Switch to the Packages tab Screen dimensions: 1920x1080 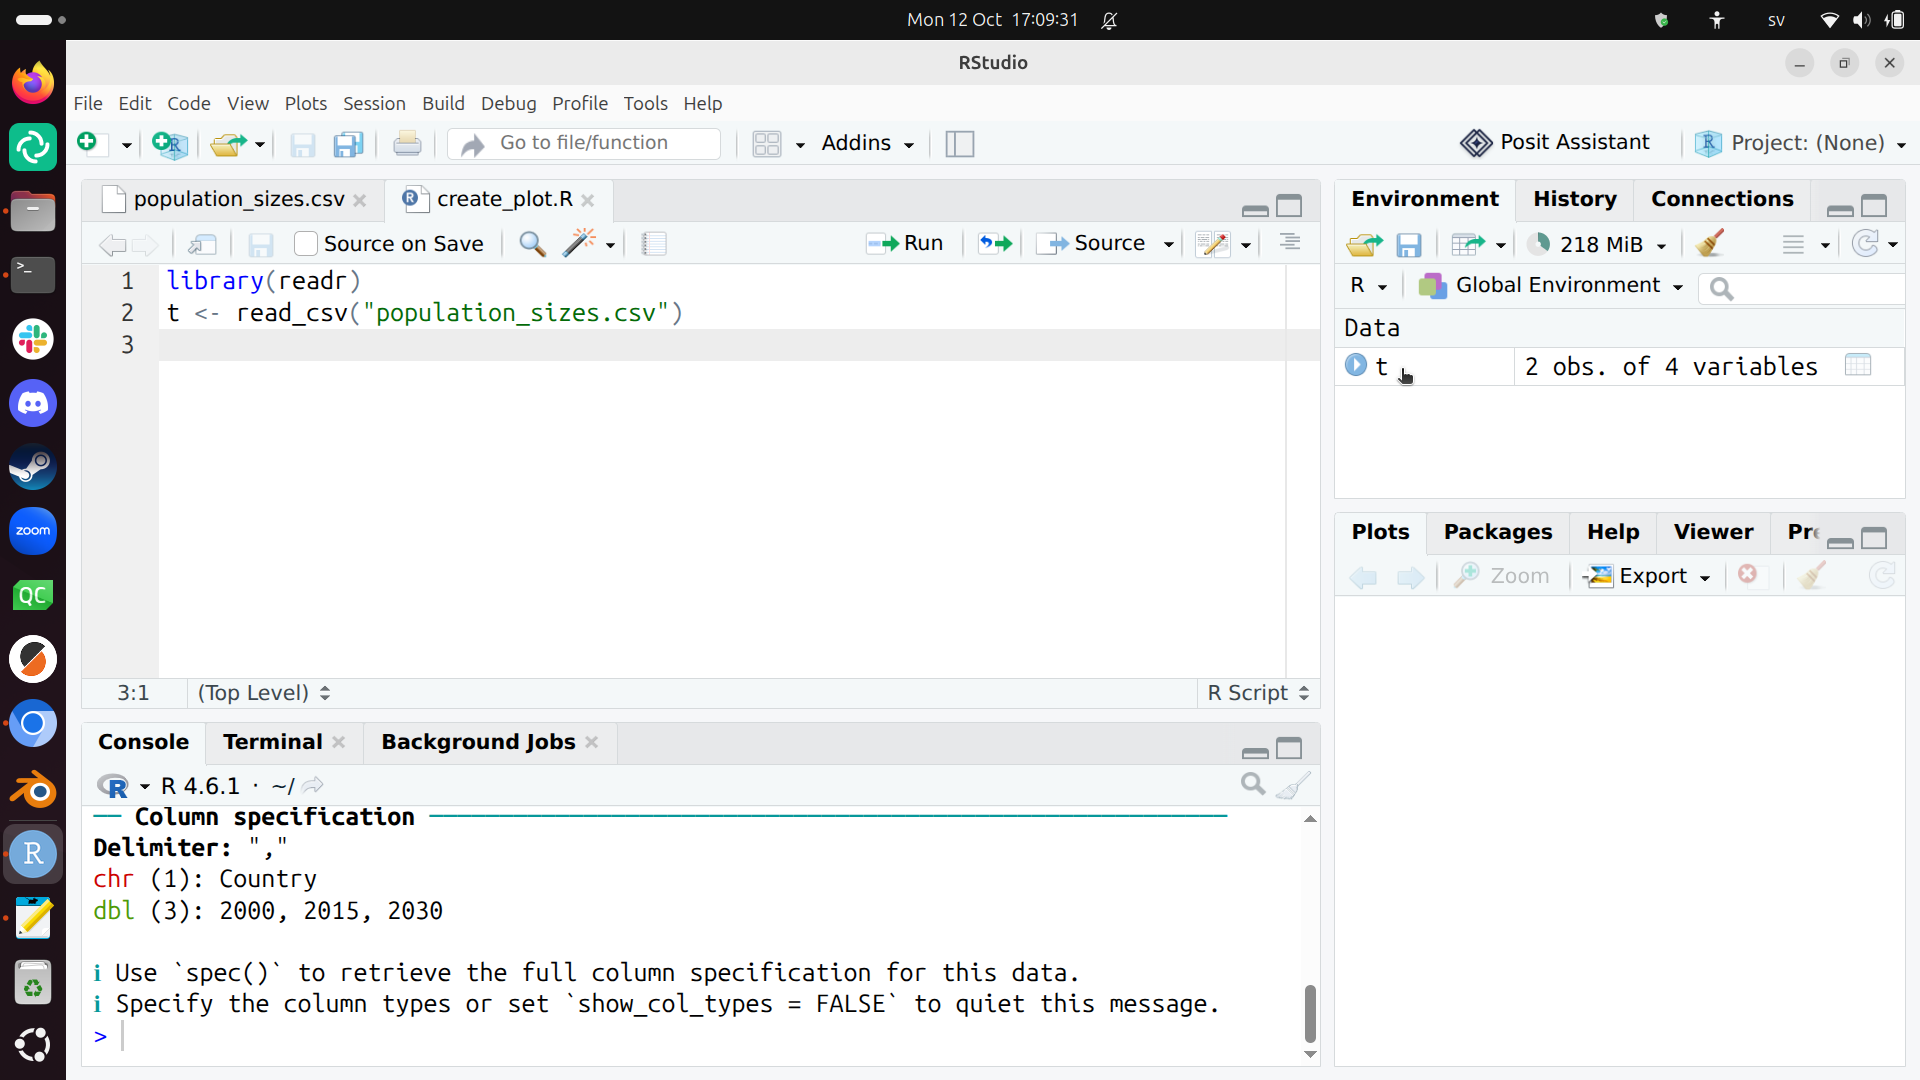coord(1497,532)
